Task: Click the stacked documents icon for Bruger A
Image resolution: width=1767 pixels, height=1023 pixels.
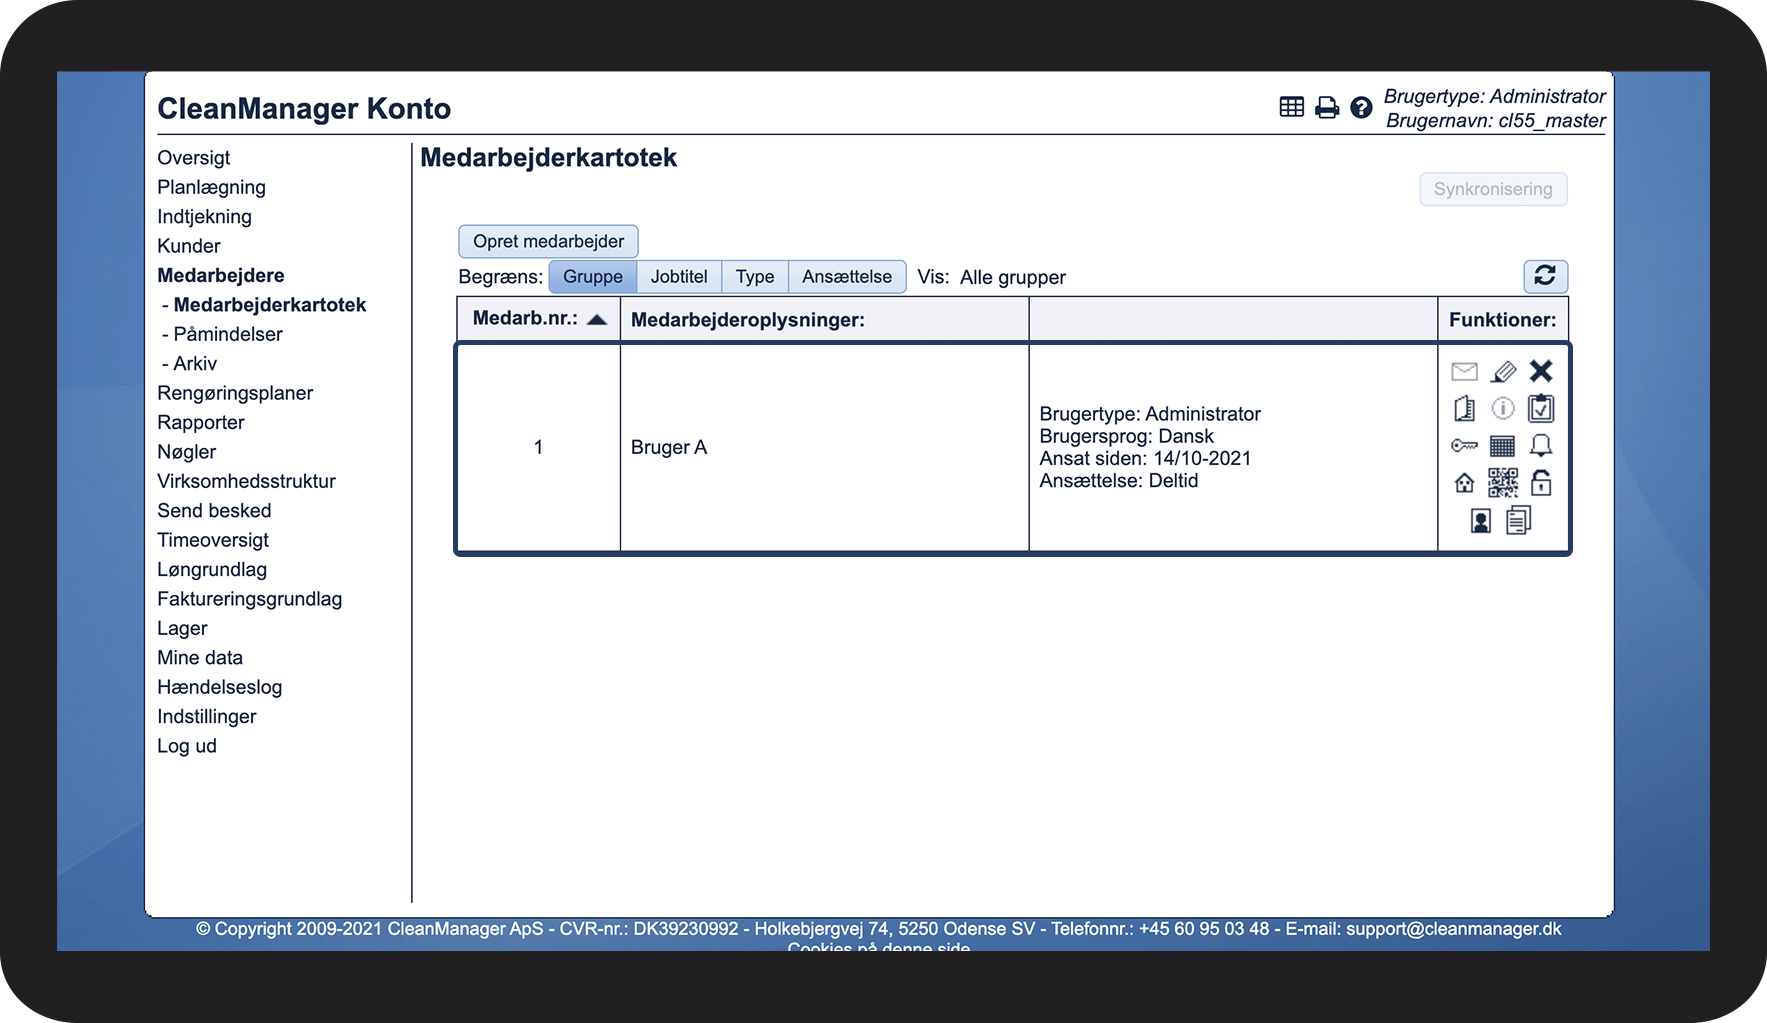Action: pos(1518,520)
